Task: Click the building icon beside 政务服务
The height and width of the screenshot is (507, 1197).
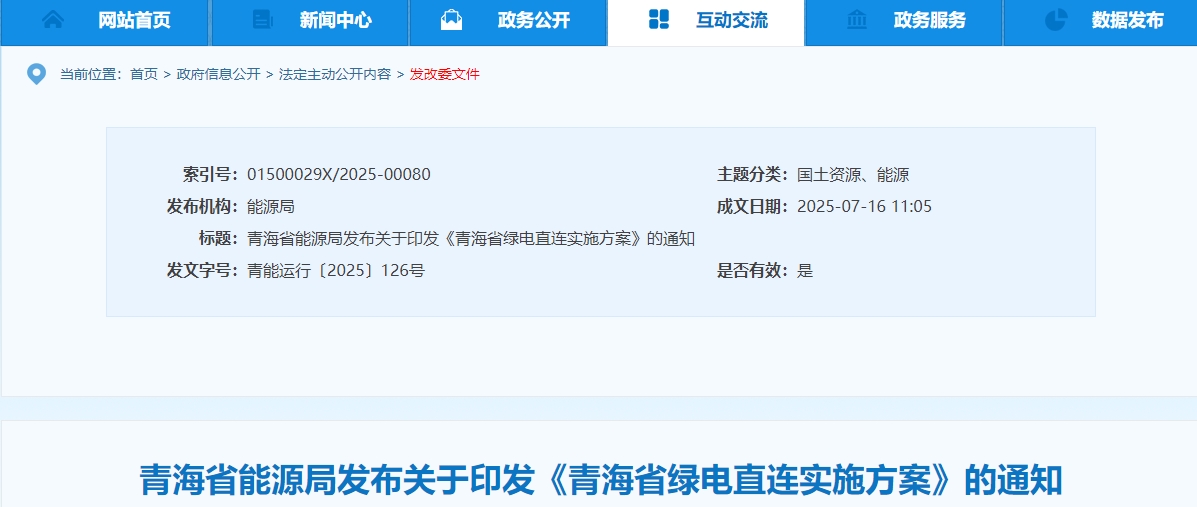Action: 857,19
